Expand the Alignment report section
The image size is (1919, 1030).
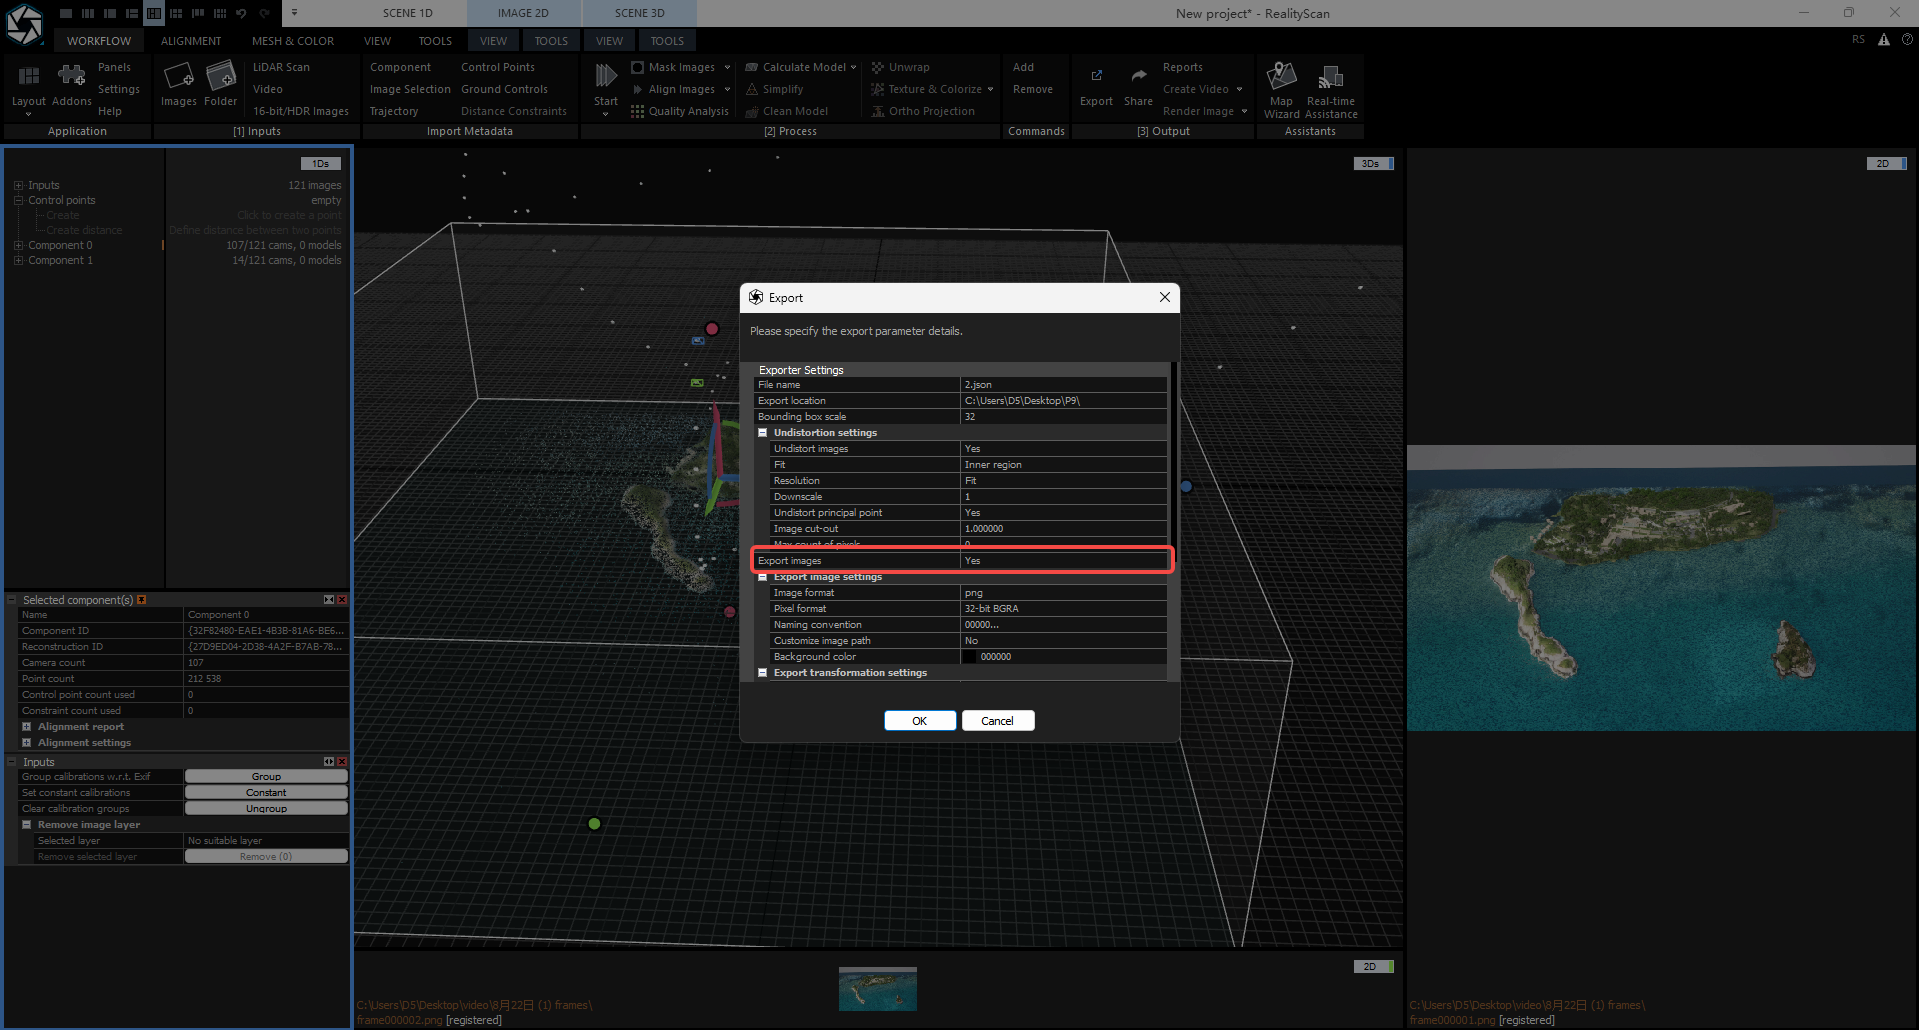[x=27, y=727]
